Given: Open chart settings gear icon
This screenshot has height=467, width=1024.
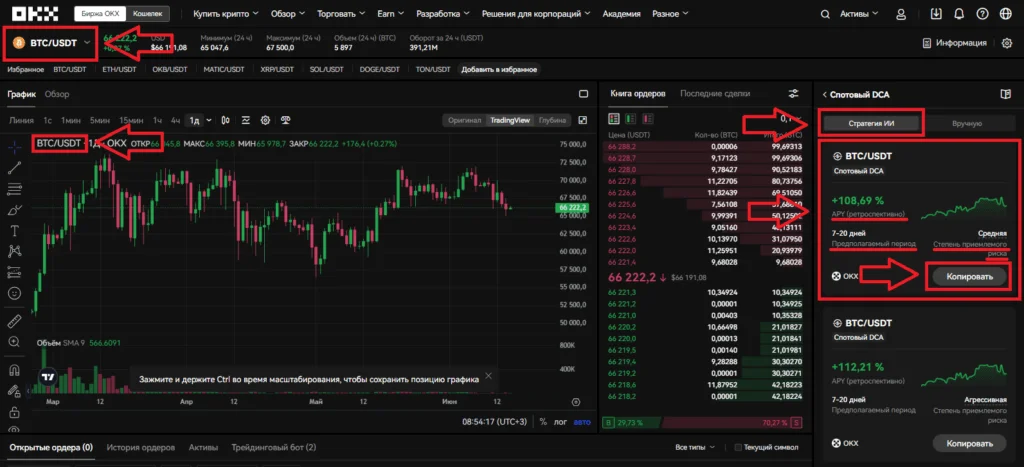Looking at the screenshot, I should coord(265,120).
